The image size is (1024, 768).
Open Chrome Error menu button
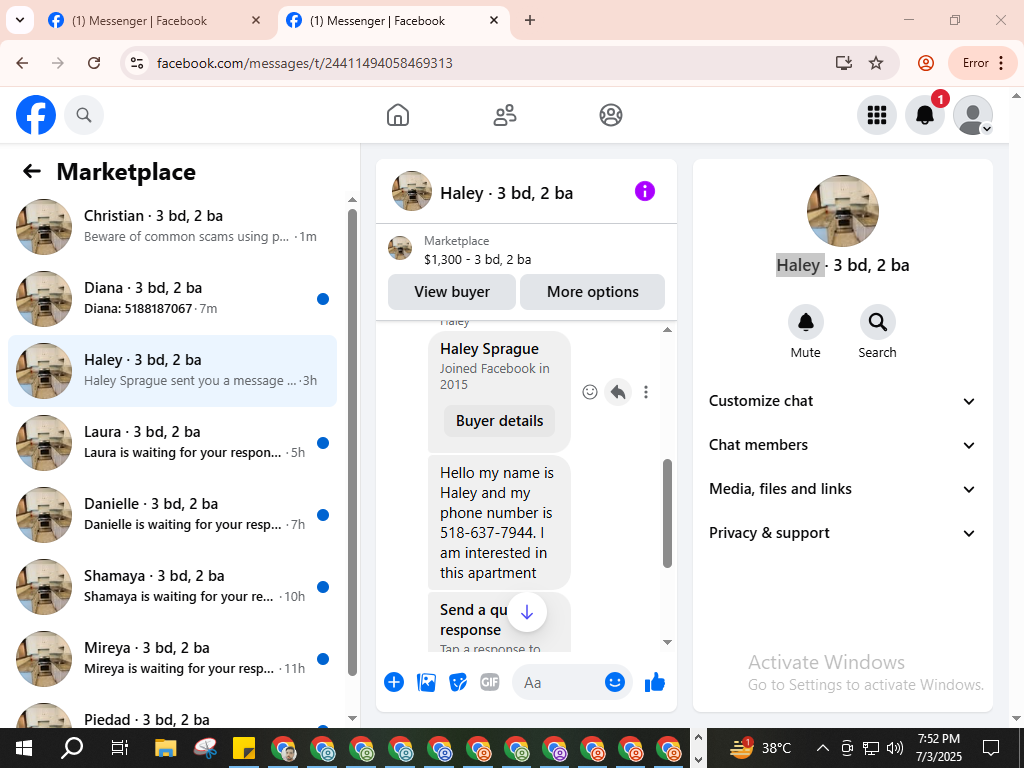point(983,63)
